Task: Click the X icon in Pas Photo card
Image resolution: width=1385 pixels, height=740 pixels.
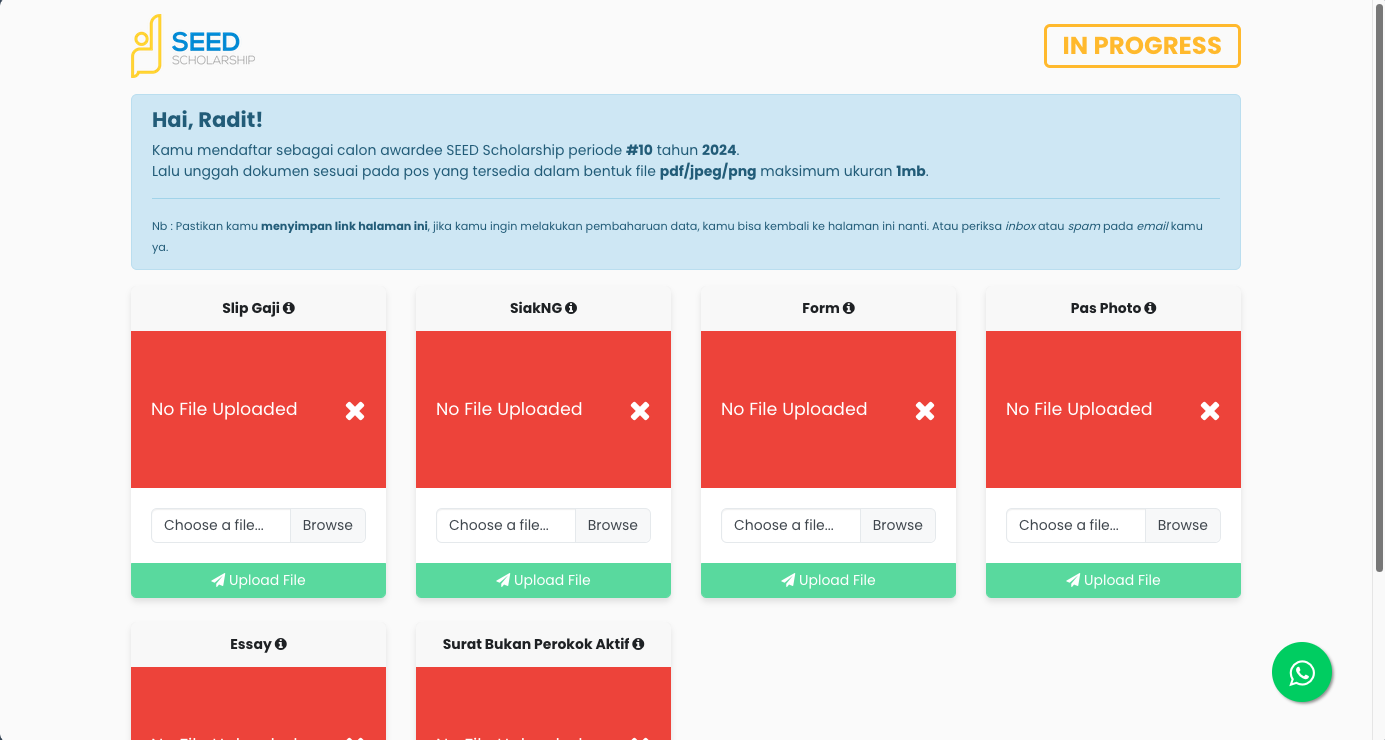Action: click(1210, 410)
